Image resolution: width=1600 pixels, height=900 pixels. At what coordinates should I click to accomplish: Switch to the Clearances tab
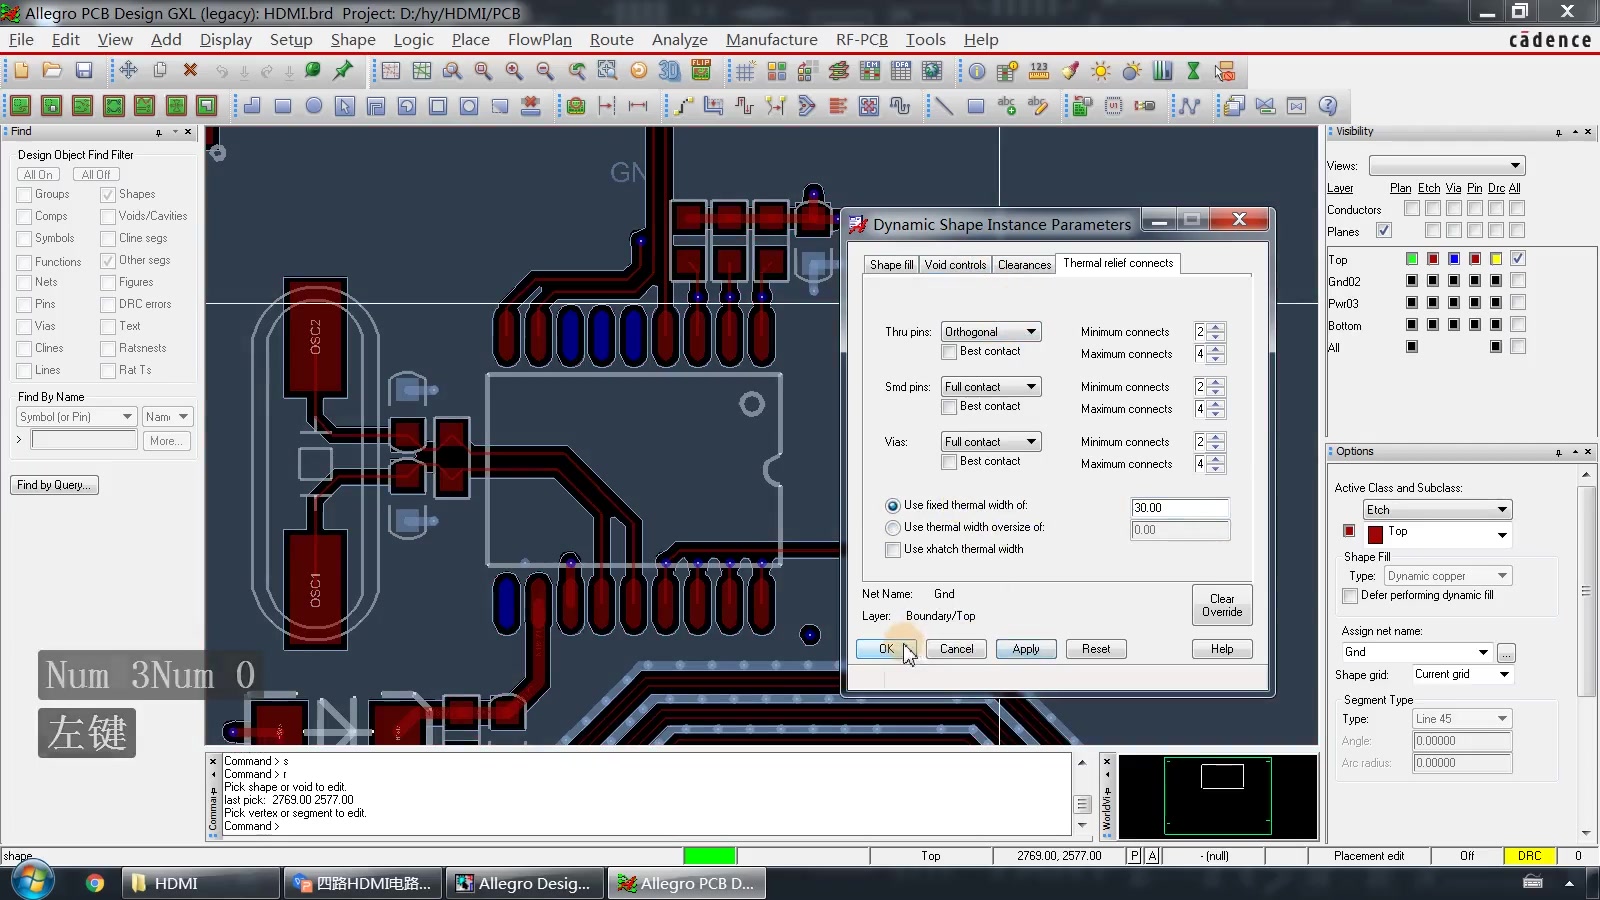tap(1024, 265)
